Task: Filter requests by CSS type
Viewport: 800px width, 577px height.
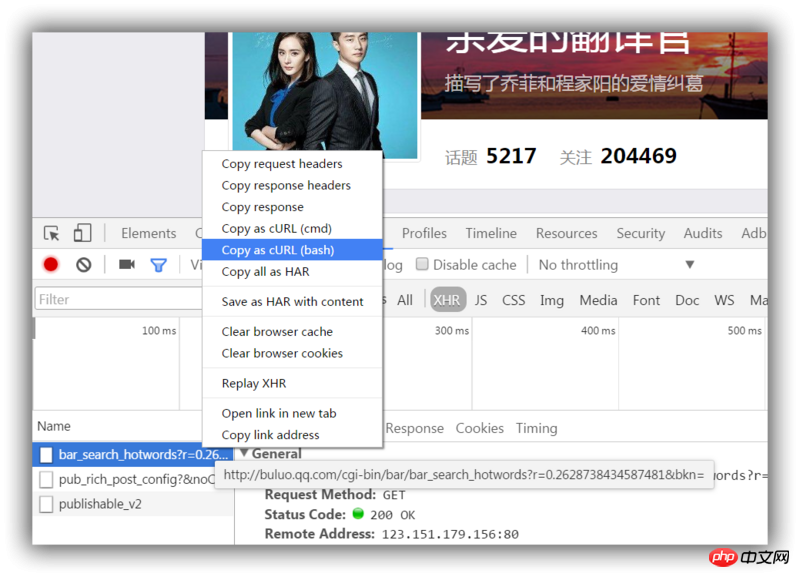Action: pos(513,300)
